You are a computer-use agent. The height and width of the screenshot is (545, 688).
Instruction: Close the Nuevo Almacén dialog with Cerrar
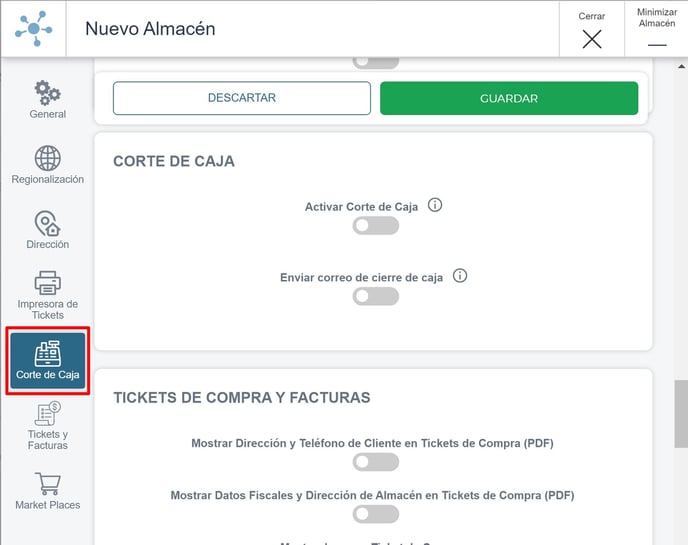[592, 29]
